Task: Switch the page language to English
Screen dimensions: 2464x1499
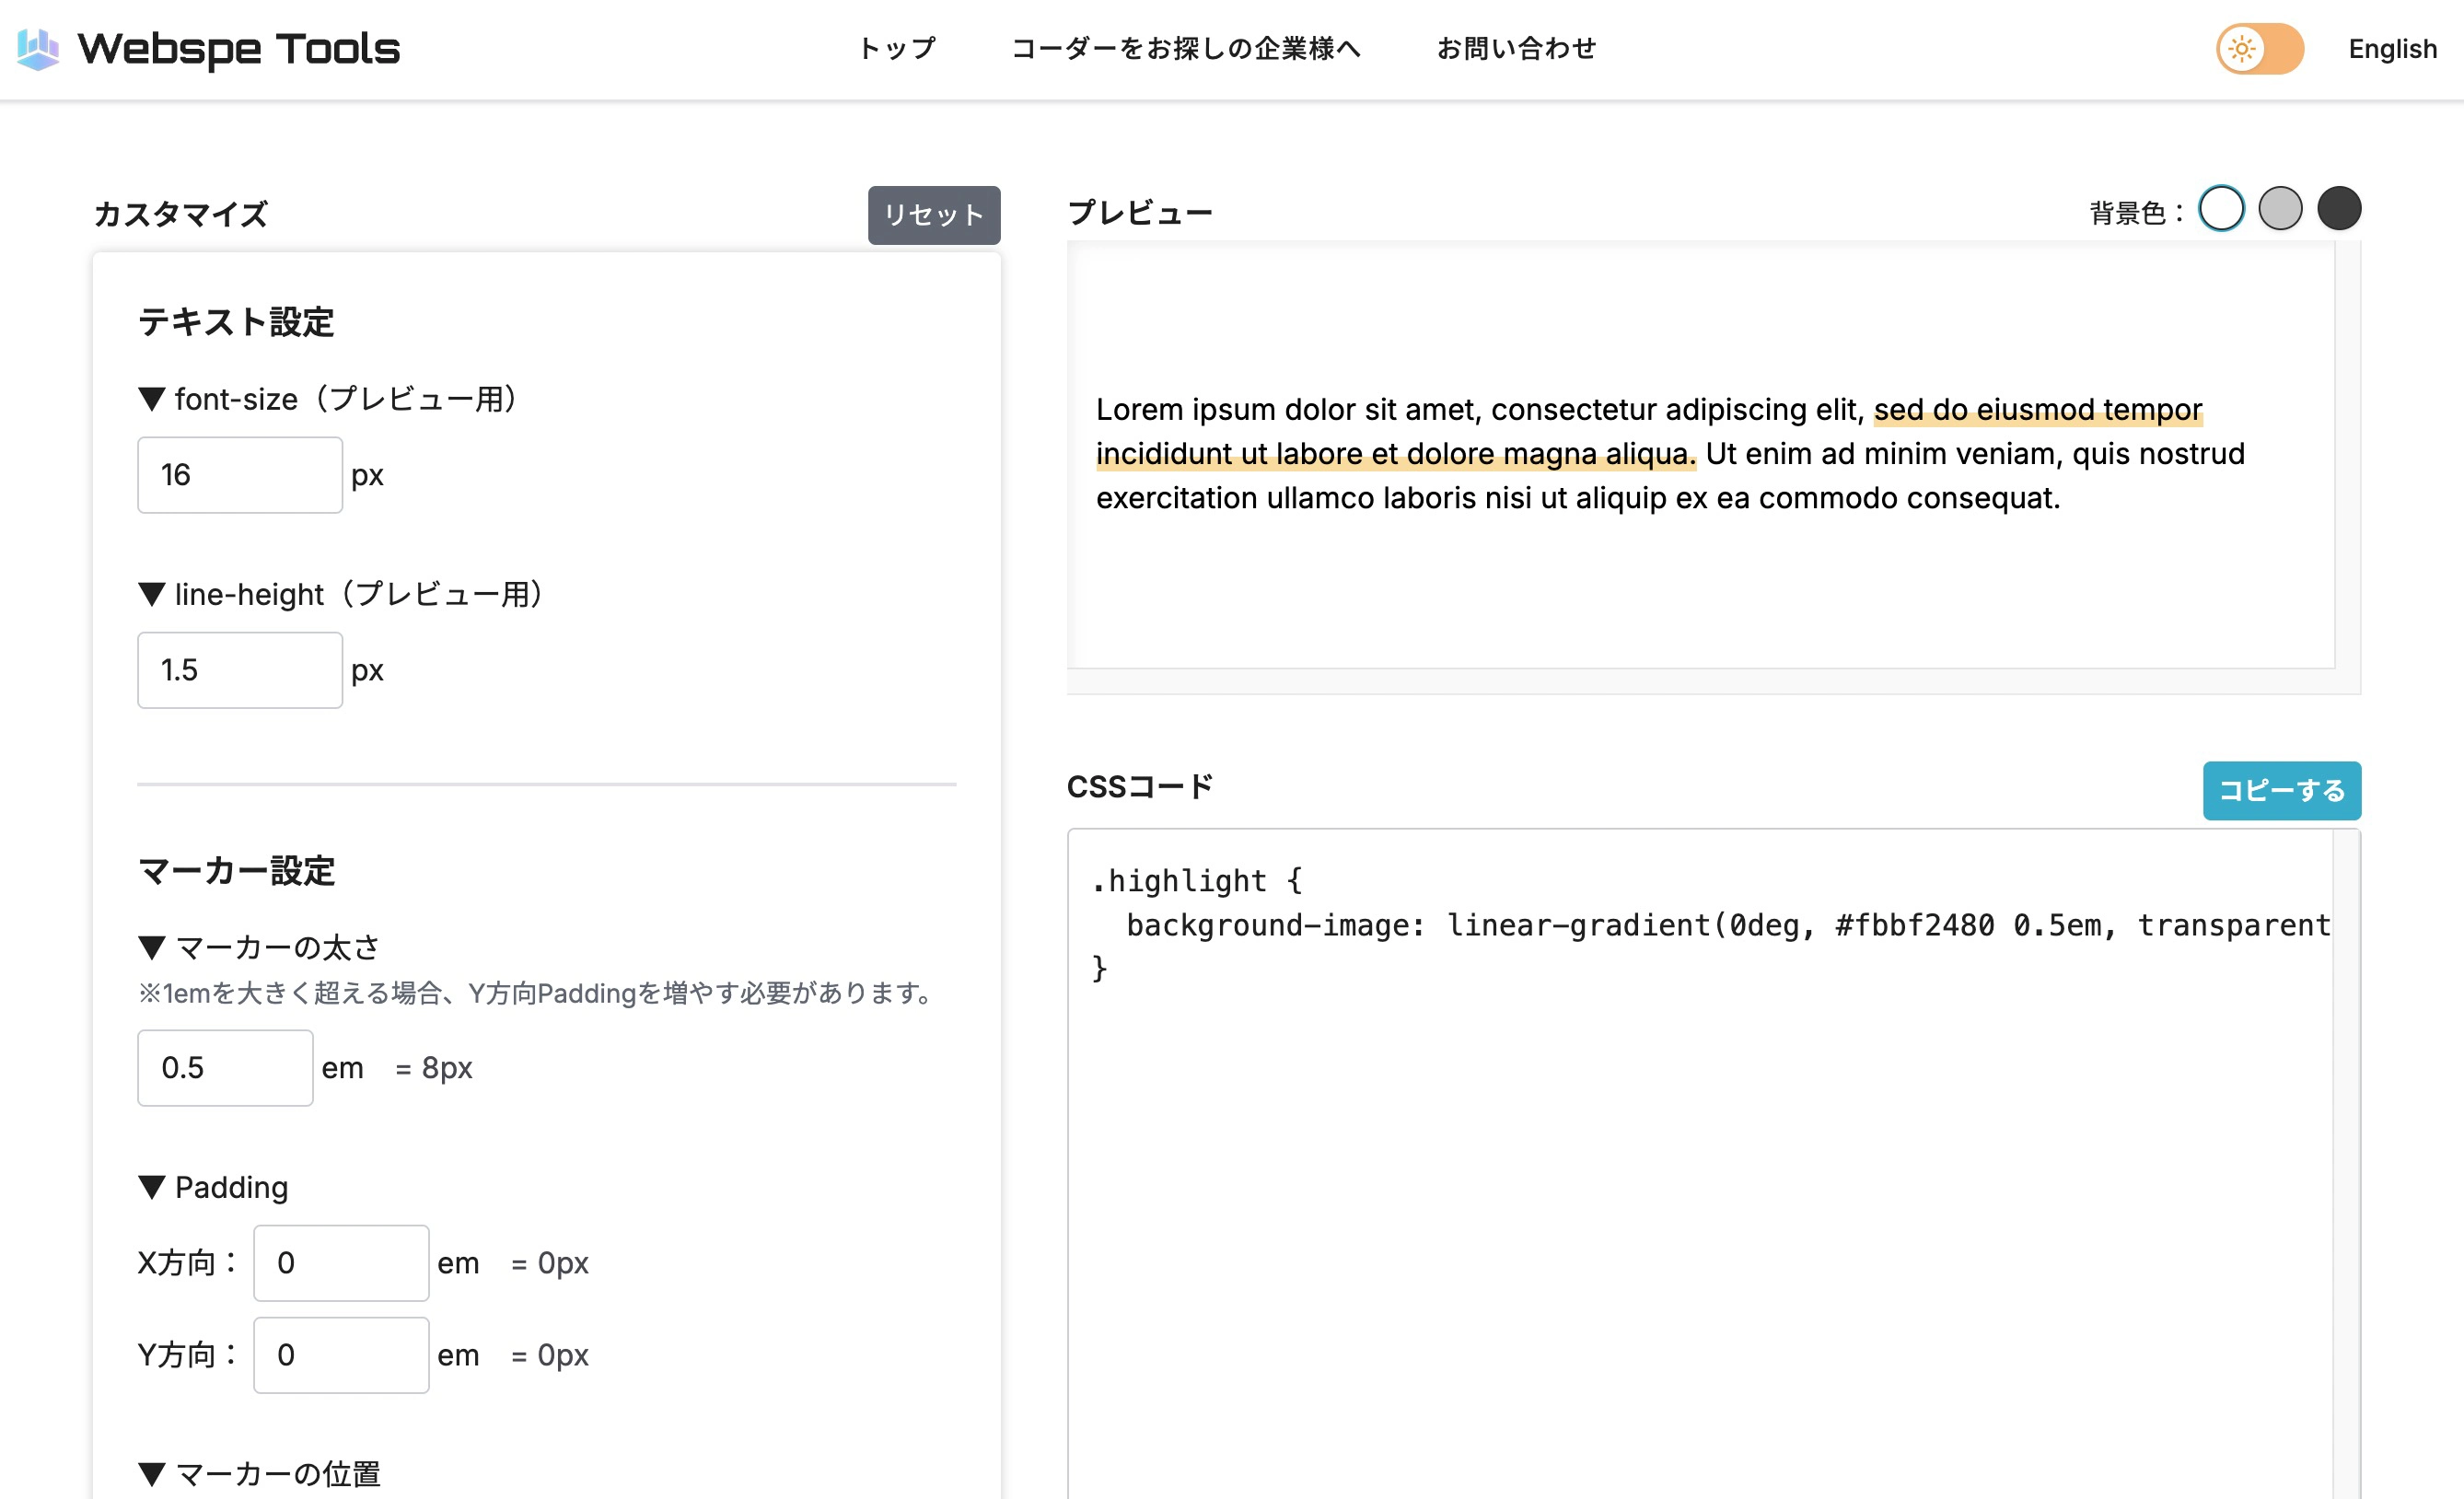Action: 2392,48
